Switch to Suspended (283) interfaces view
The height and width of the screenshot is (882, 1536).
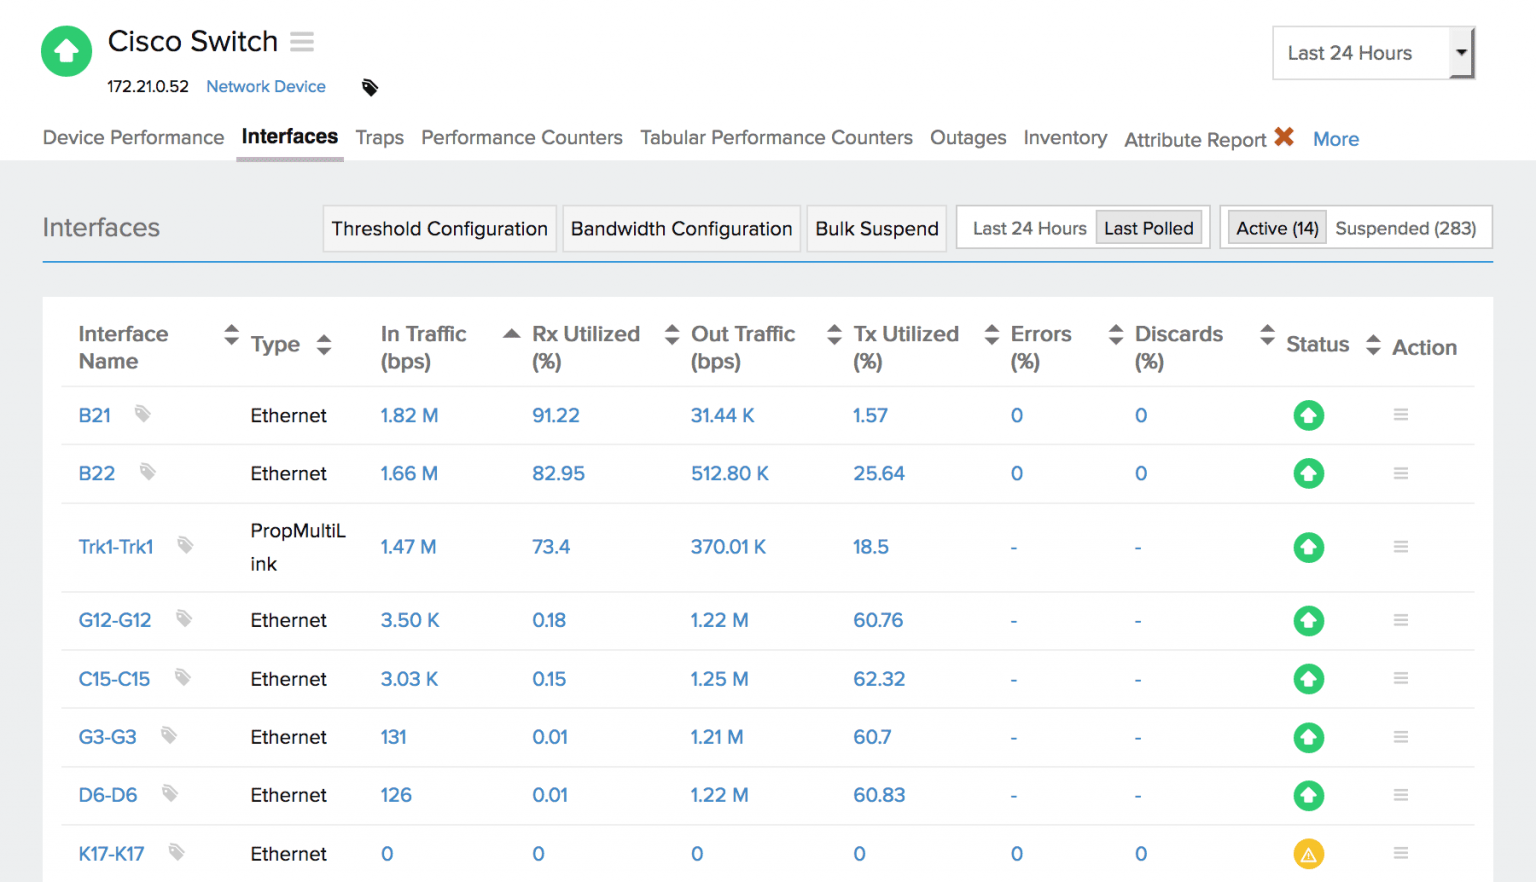(x=1405, y=227)
